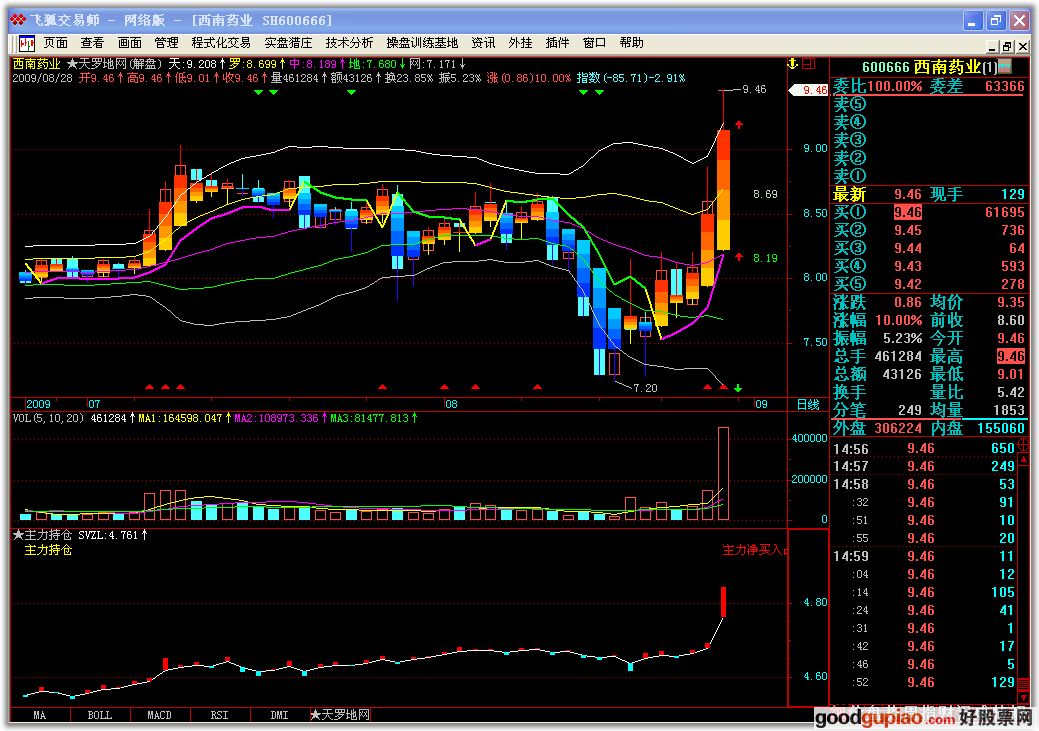Click the 总手 value 461284

pyautogui.click(x=898, y=356)
